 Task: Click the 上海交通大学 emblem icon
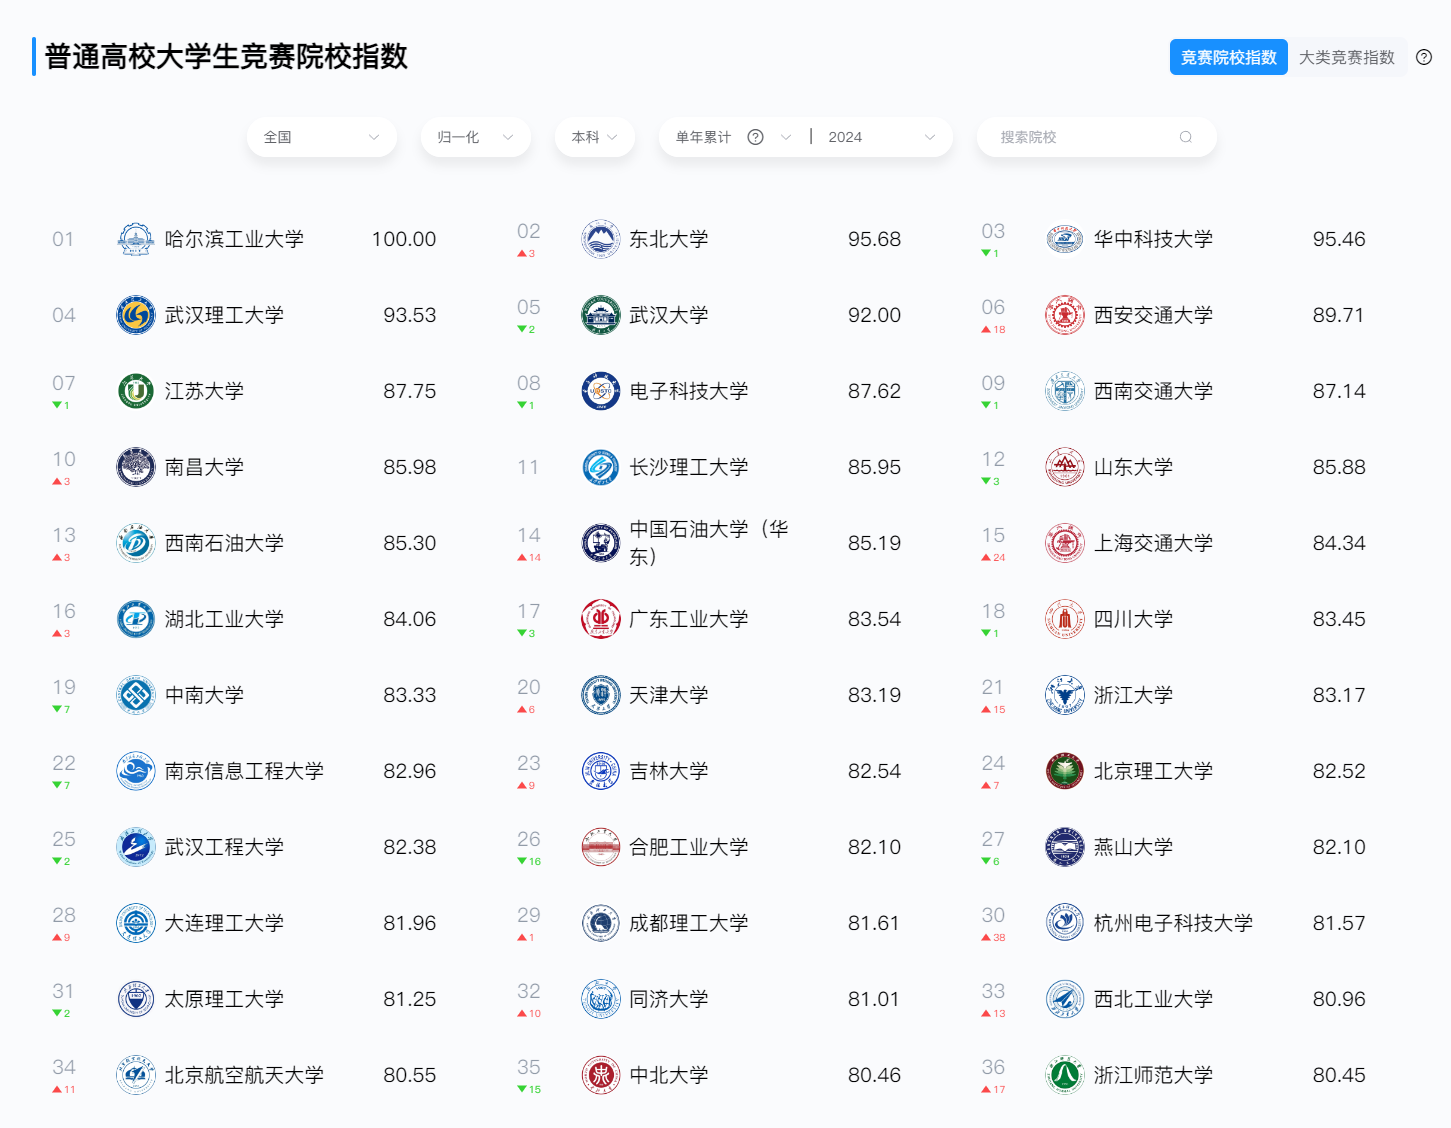pyautogui.click(x=1064, y=543)
